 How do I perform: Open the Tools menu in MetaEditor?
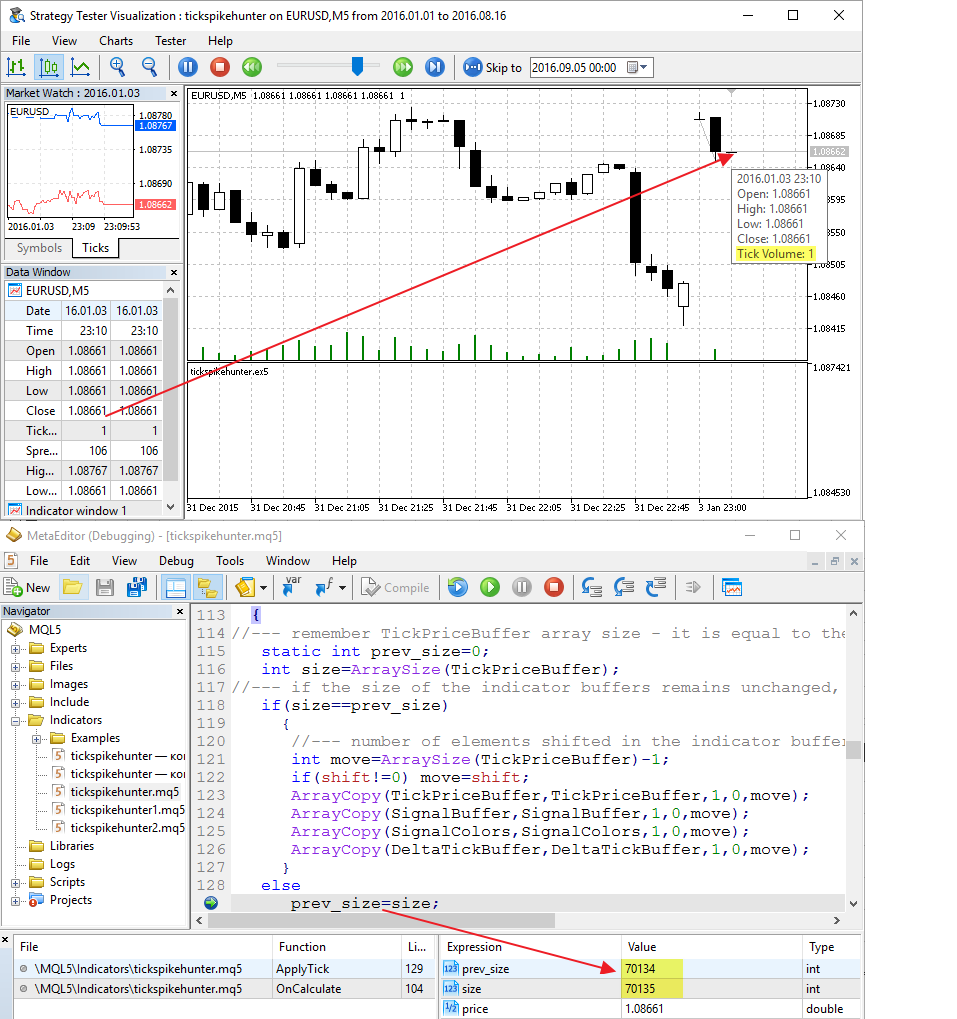230,561
